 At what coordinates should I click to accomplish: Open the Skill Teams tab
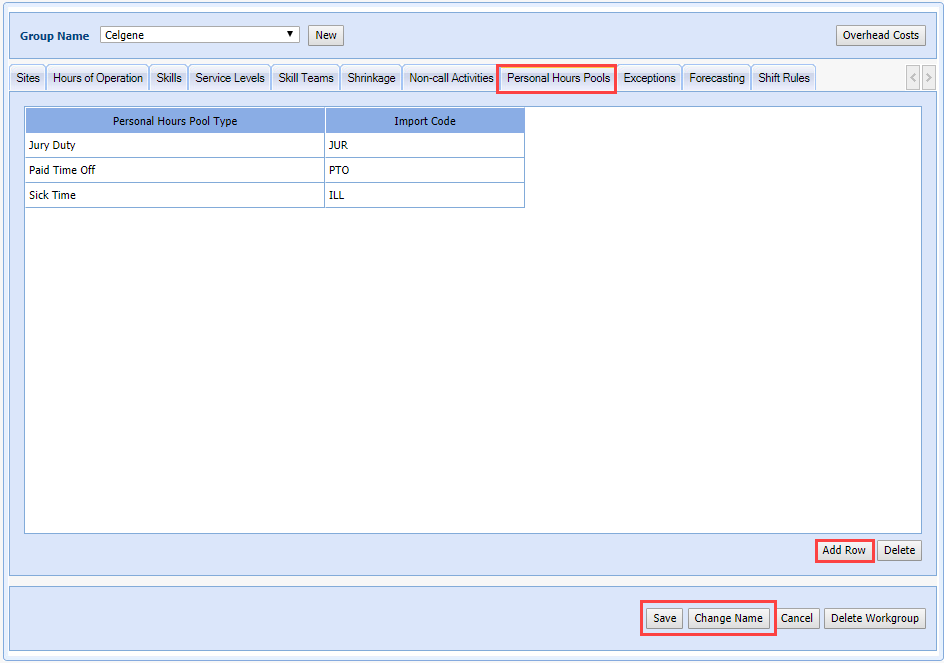[306, 78]
